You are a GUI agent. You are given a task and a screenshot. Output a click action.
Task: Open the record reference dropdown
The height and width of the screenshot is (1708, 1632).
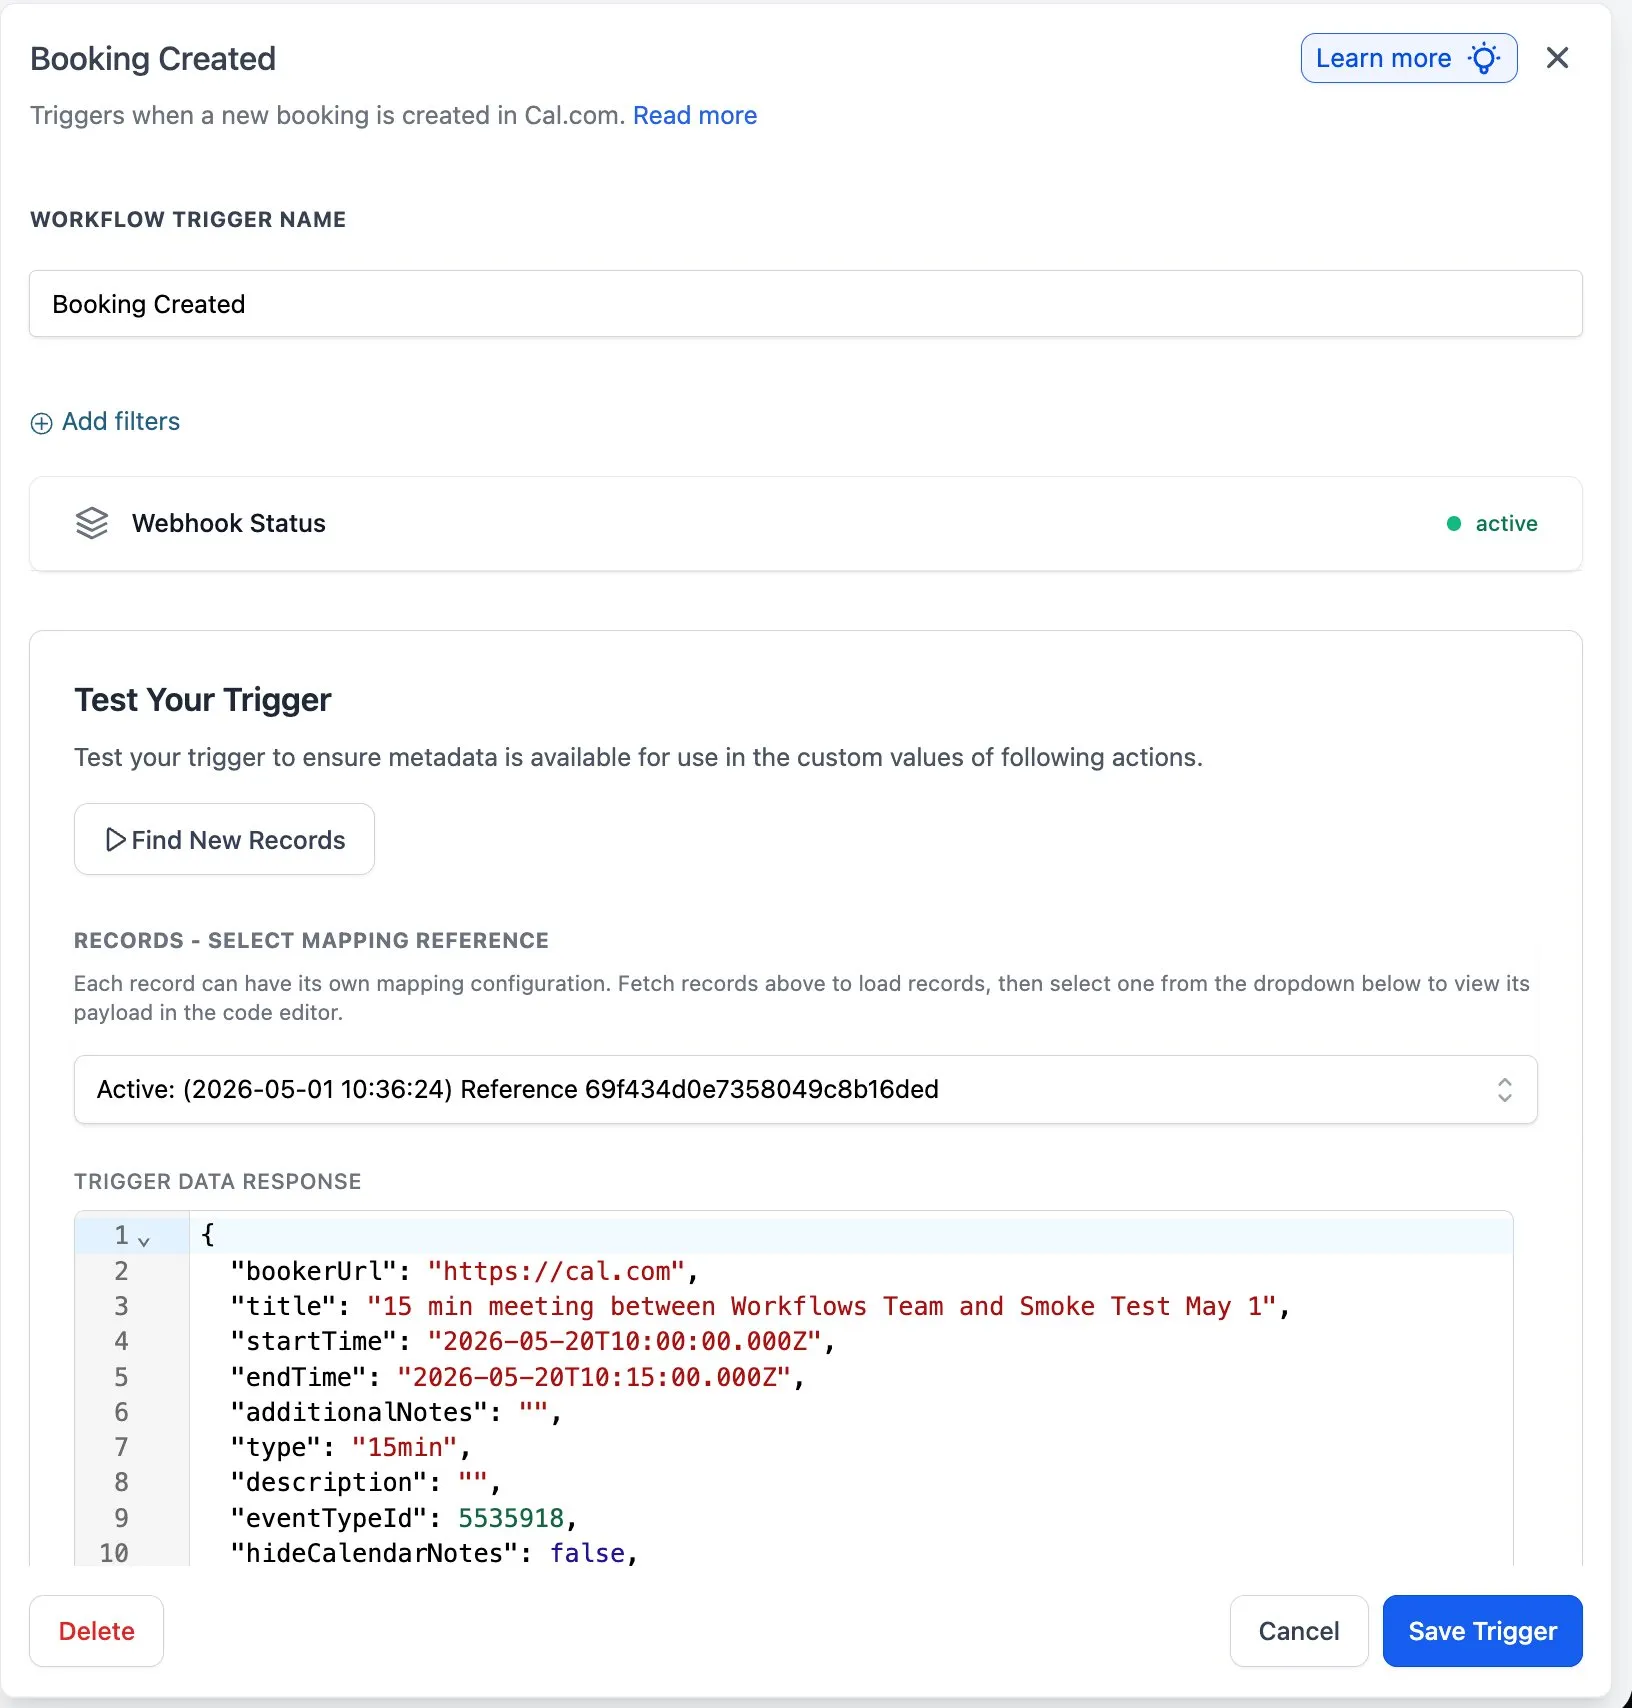[x=806, y=1089]
